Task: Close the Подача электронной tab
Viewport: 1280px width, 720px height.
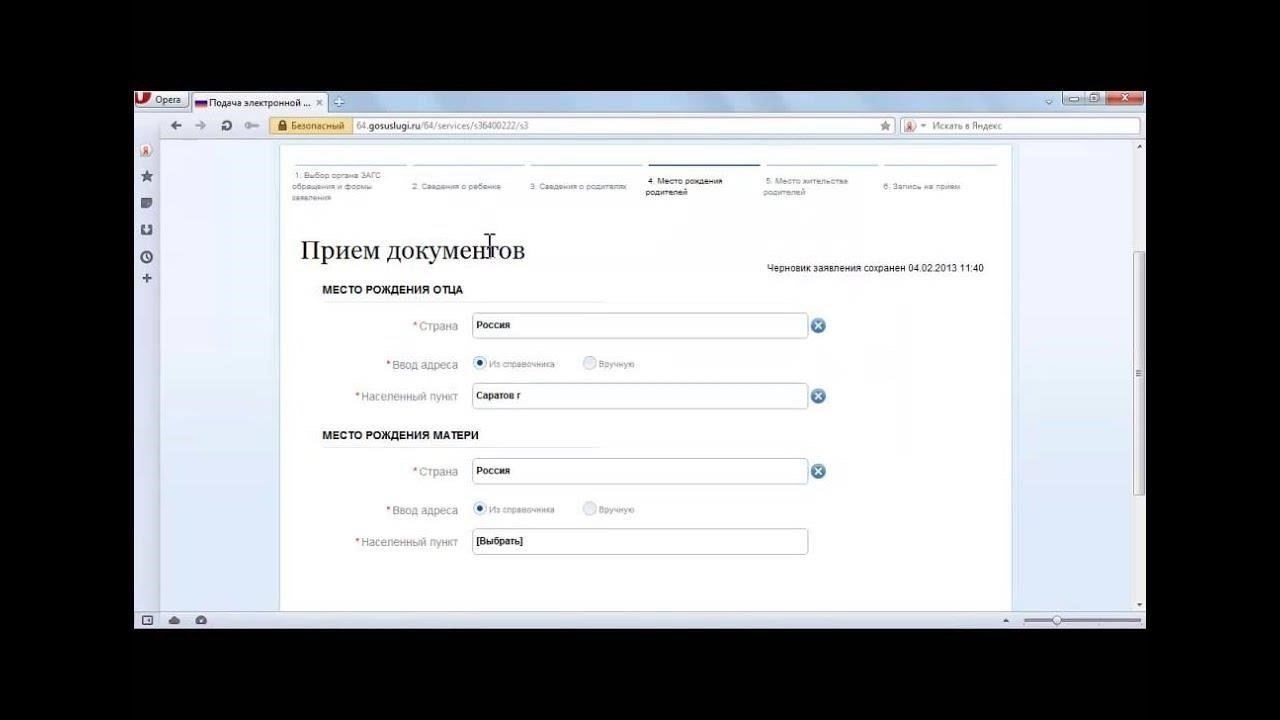Action: [x=320, y=102]
